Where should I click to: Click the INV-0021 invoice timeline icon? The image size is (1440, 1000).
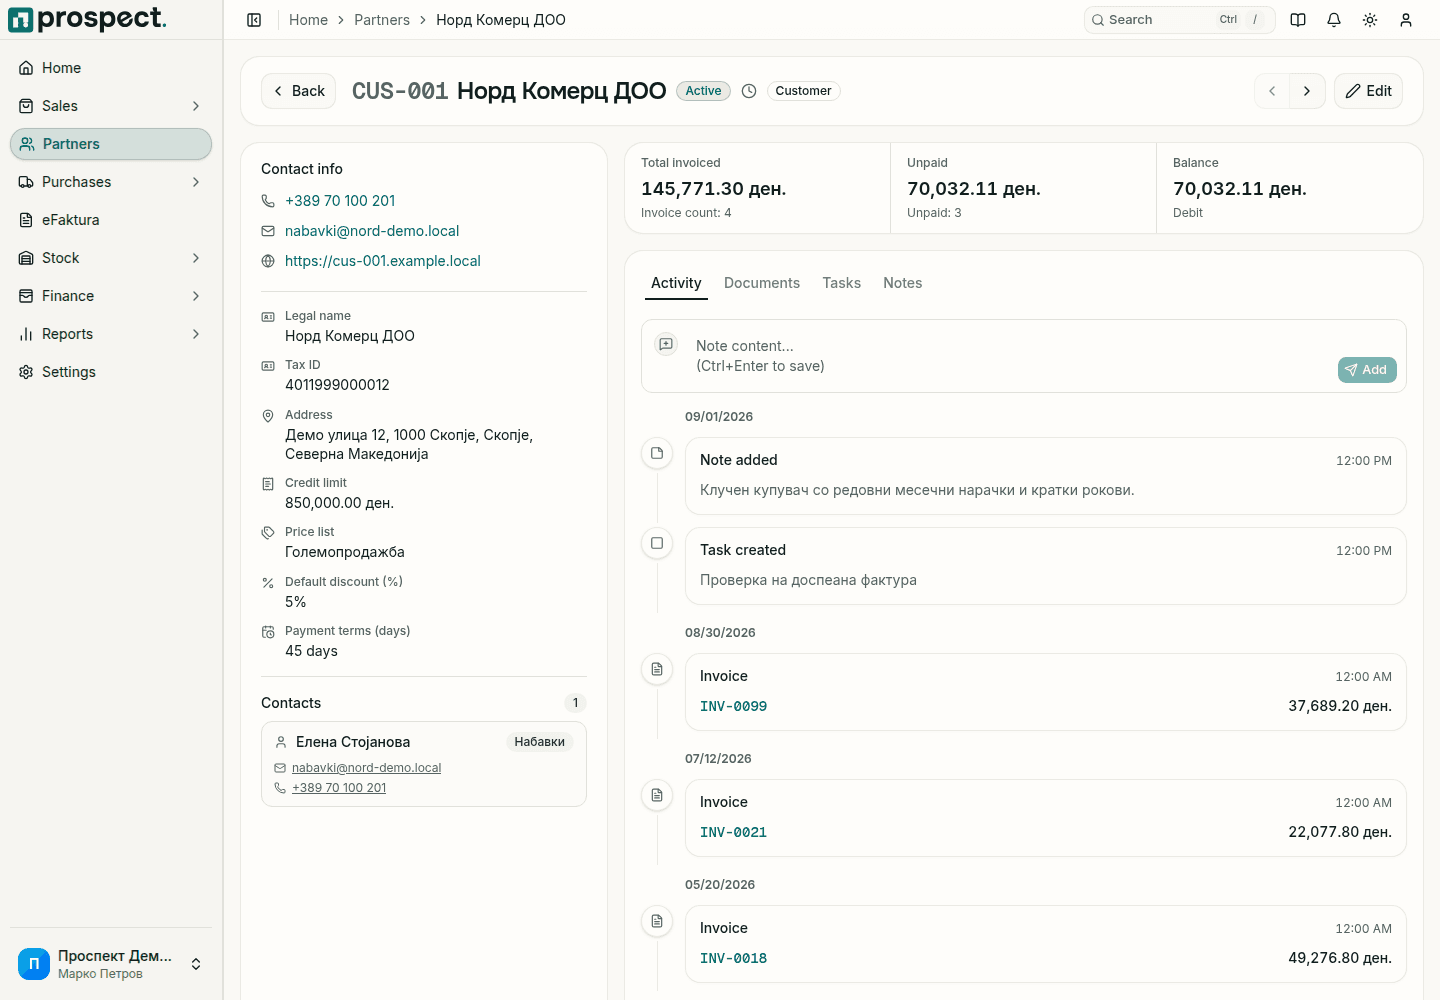pos(657,795)
